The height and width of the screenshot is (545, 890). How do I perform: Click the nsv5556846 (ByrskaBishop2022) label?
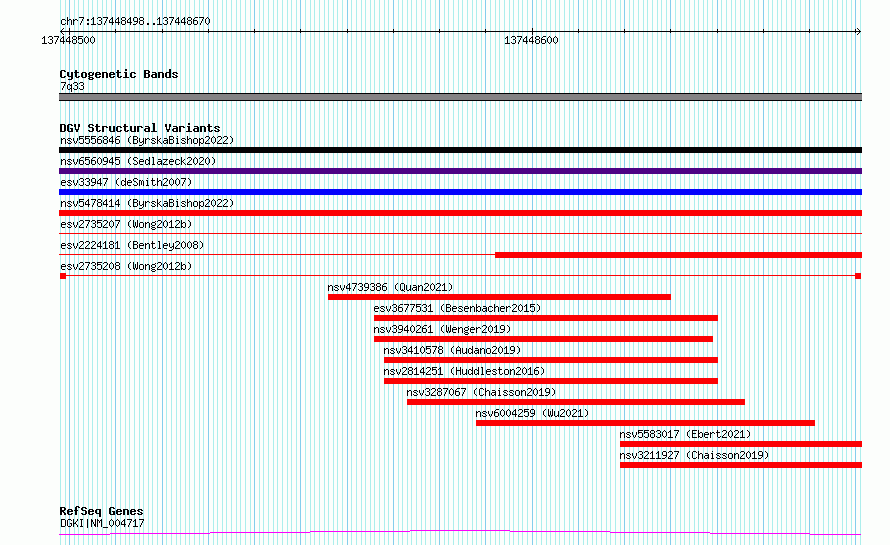(x=147, y=140)
